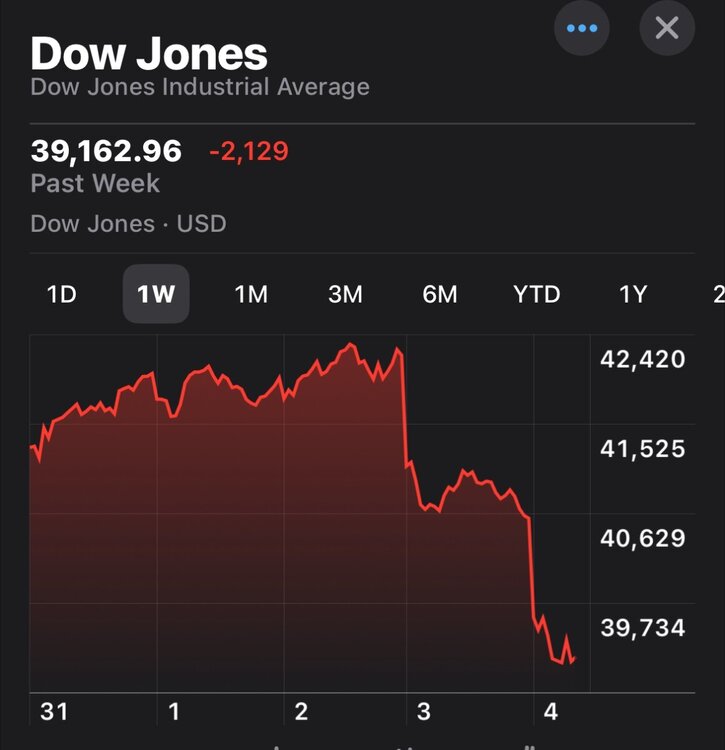This screenshot has height=750, width=725.
Task: Select the 1Y time range tab
Action: tap(633, 294)
